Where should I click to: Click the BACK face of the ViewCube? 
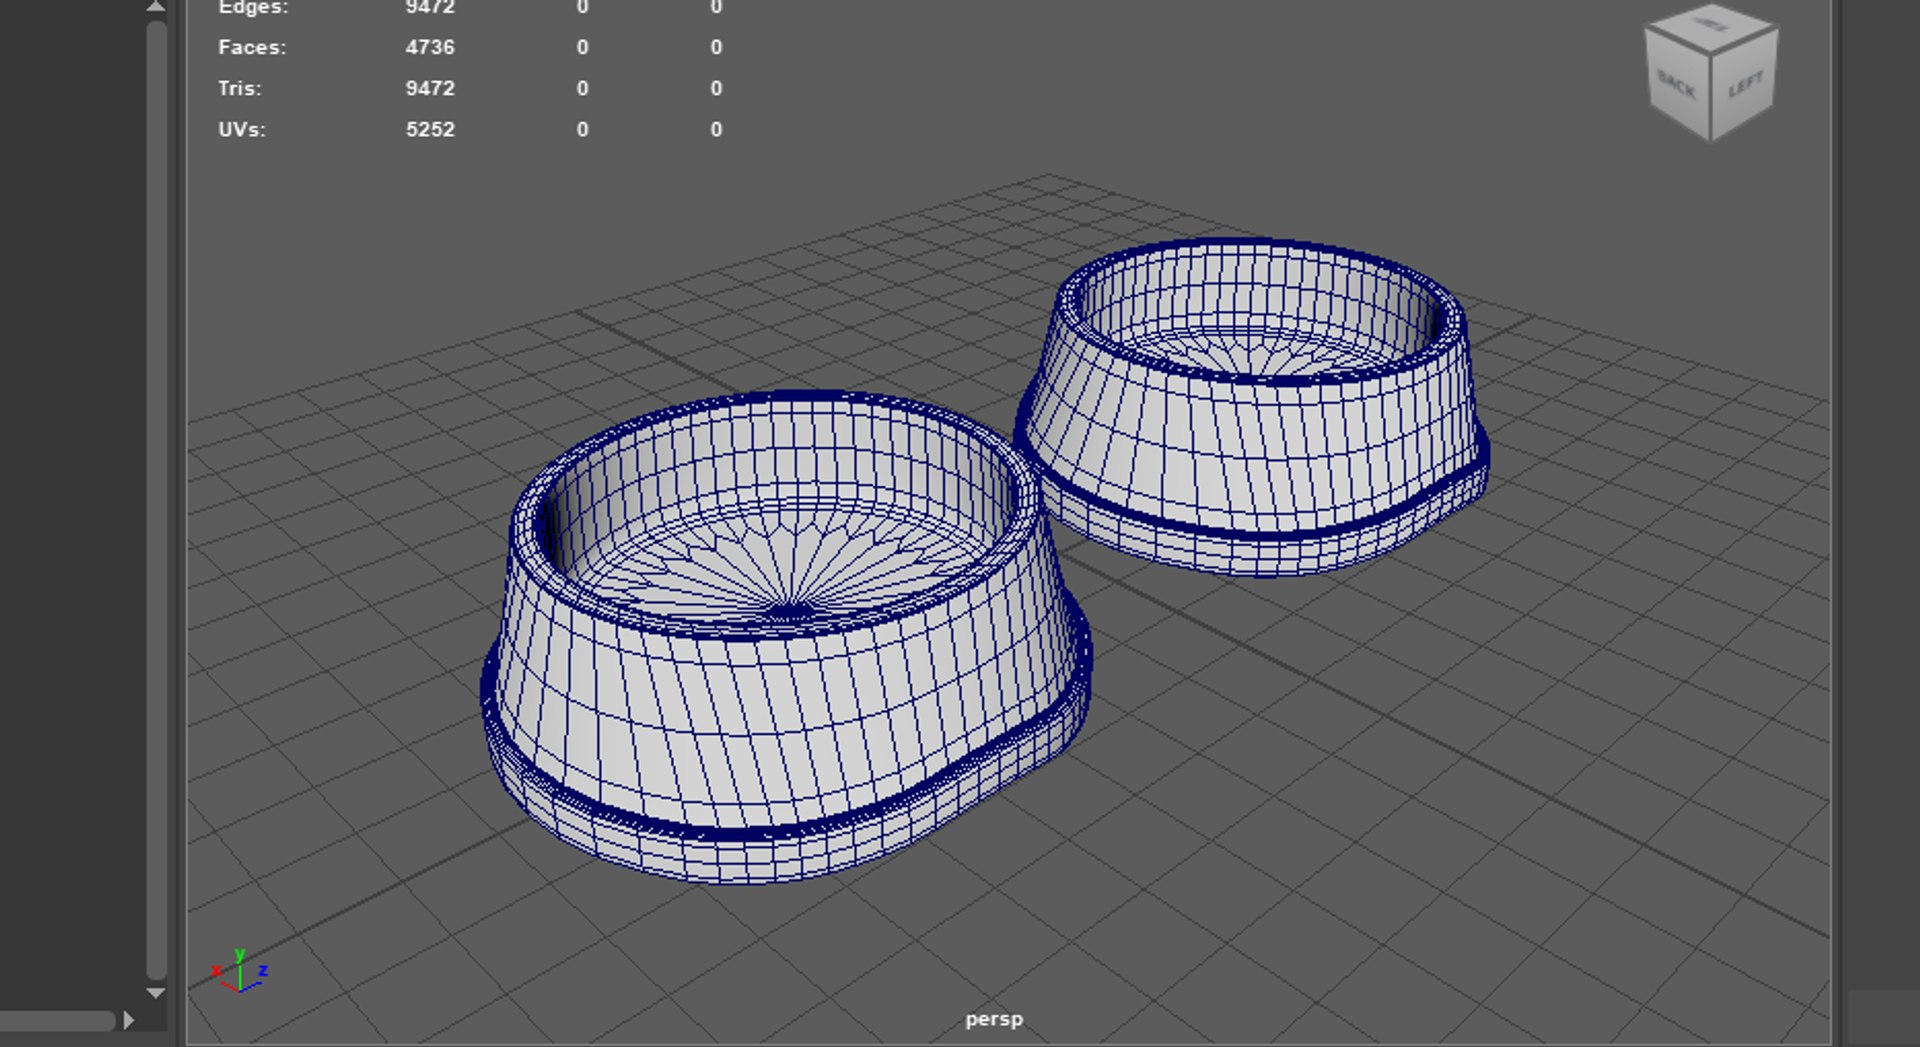(1677, 87)
